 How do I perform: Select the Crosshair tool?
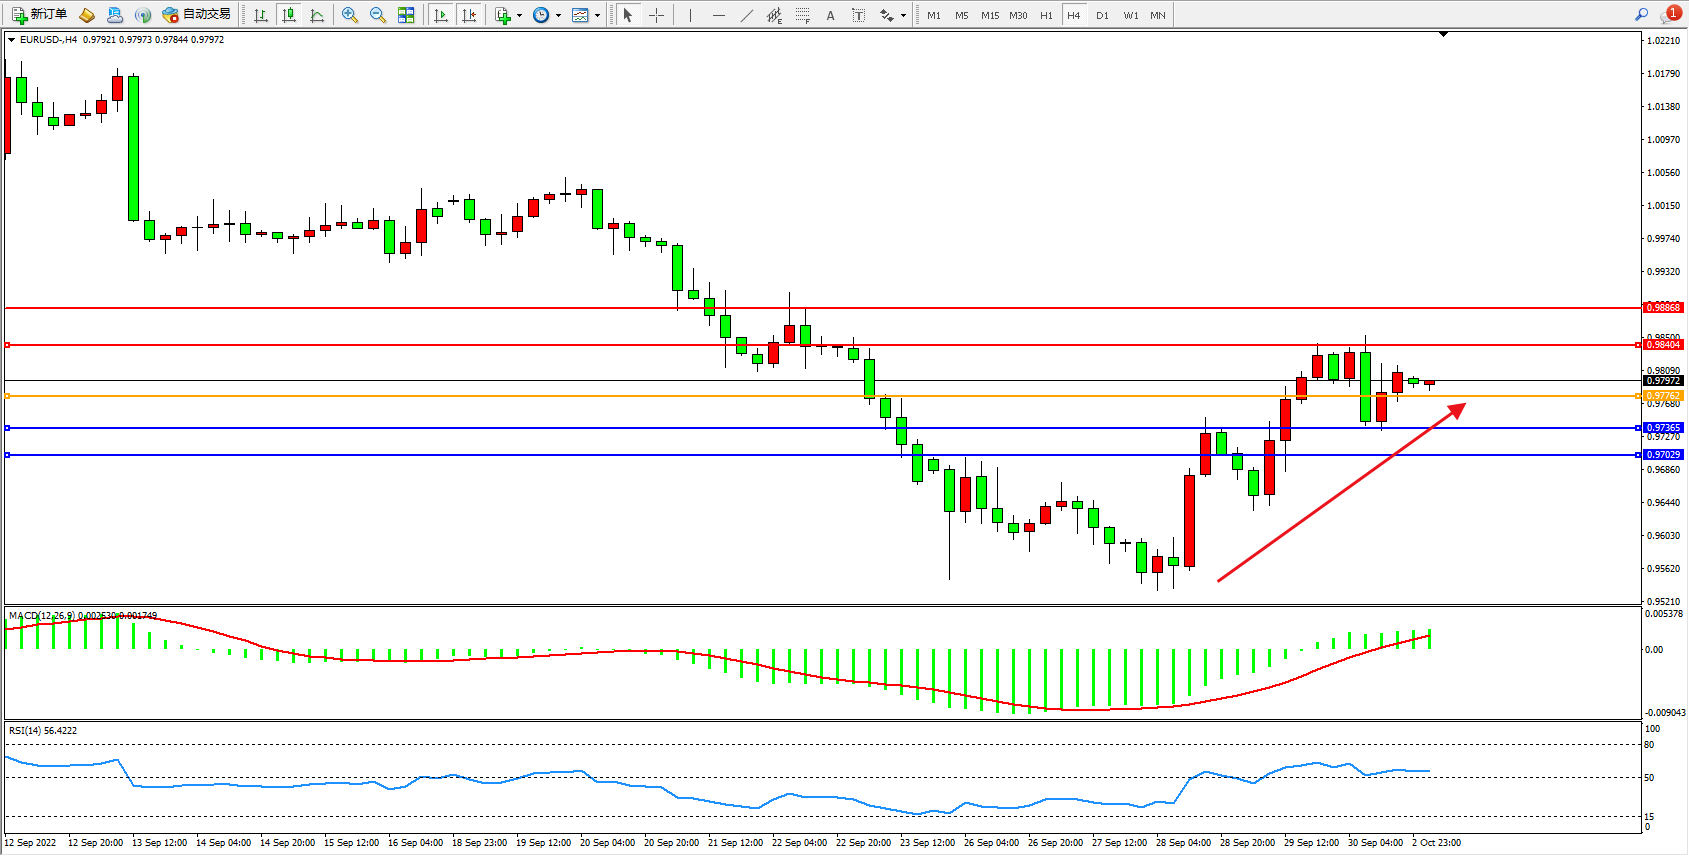tap(656, 15)
